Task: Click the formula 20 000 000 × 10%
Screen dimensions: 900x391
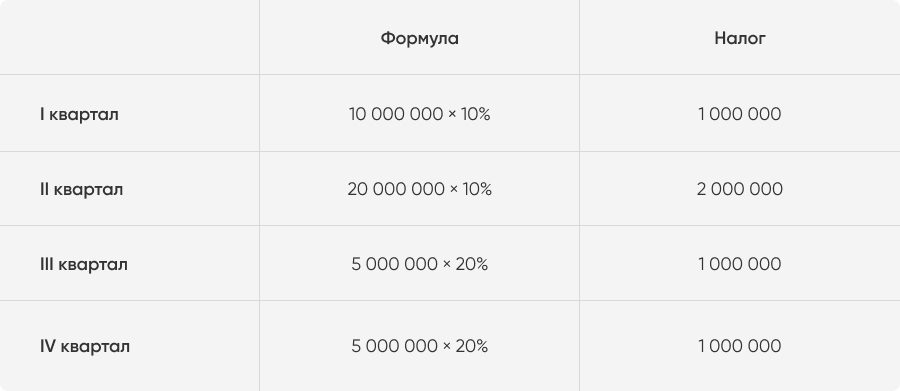Action: (x=420, y=189)
